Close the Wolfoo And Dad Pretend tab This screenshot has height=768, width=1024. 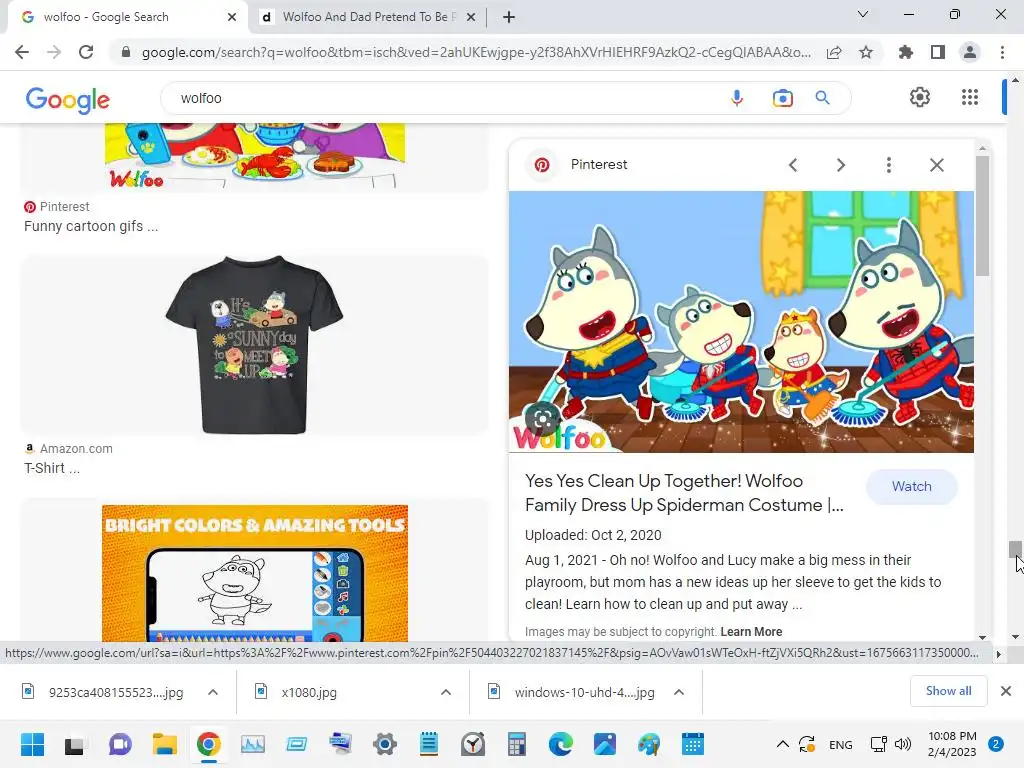point(470,17)
